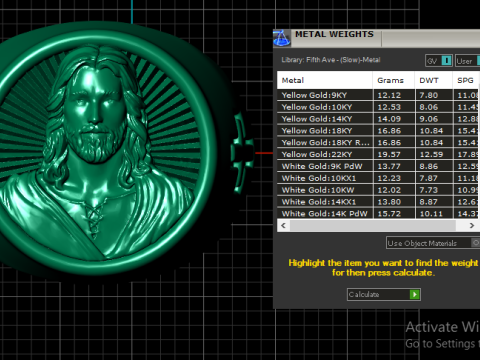Click the 7.73 DWT value
Screen dimensions: 480x360
pos(429,190)
